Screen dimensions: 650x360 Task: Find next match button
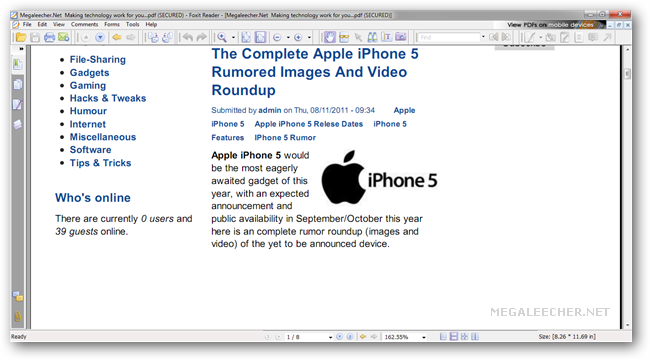[x=506, y=37]
